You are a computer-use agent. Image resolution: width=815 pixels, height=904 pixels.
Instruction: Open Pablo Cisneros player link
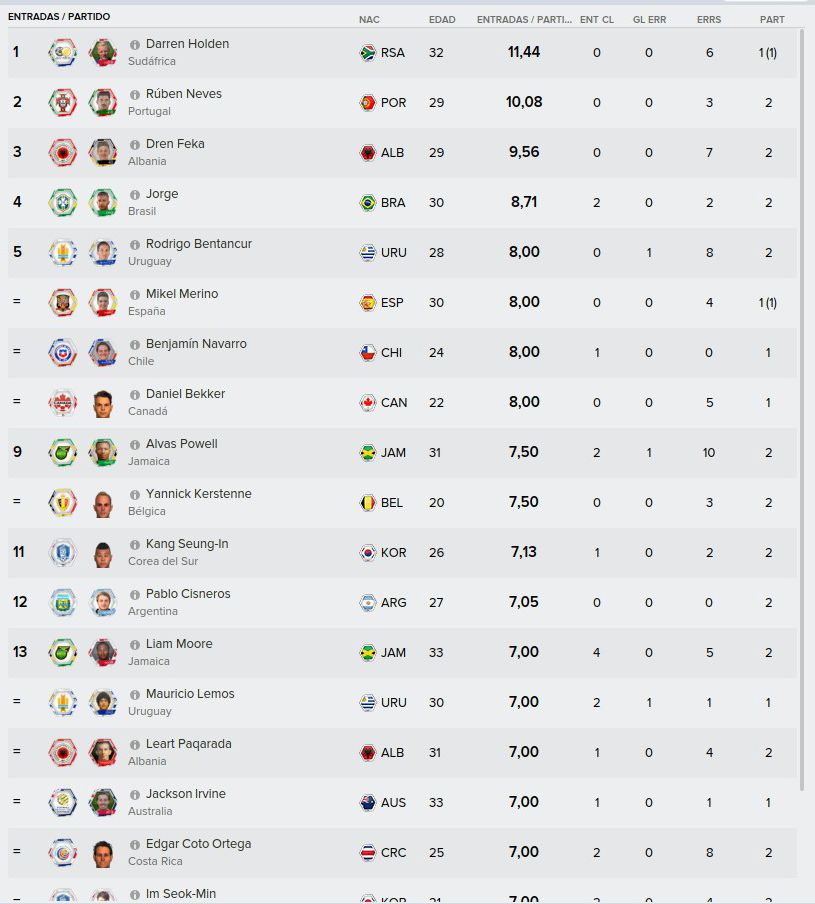coord(188,594)
